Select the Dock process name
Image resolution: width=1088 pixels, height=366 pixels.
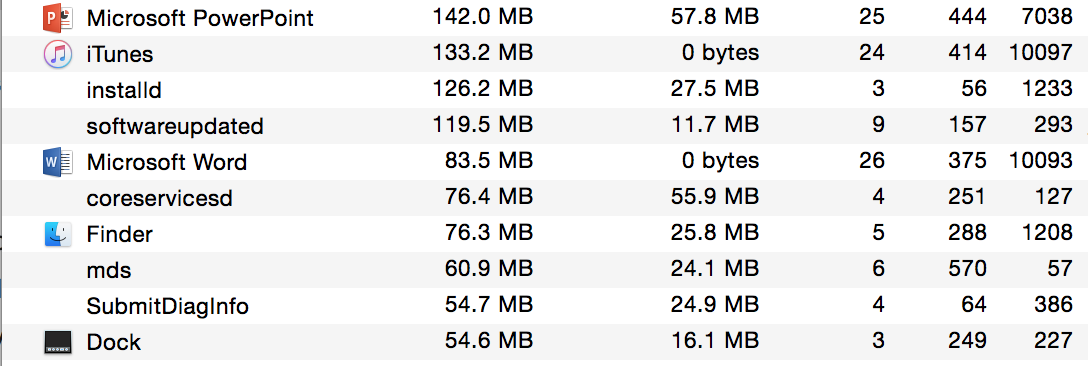coord(114,342)
